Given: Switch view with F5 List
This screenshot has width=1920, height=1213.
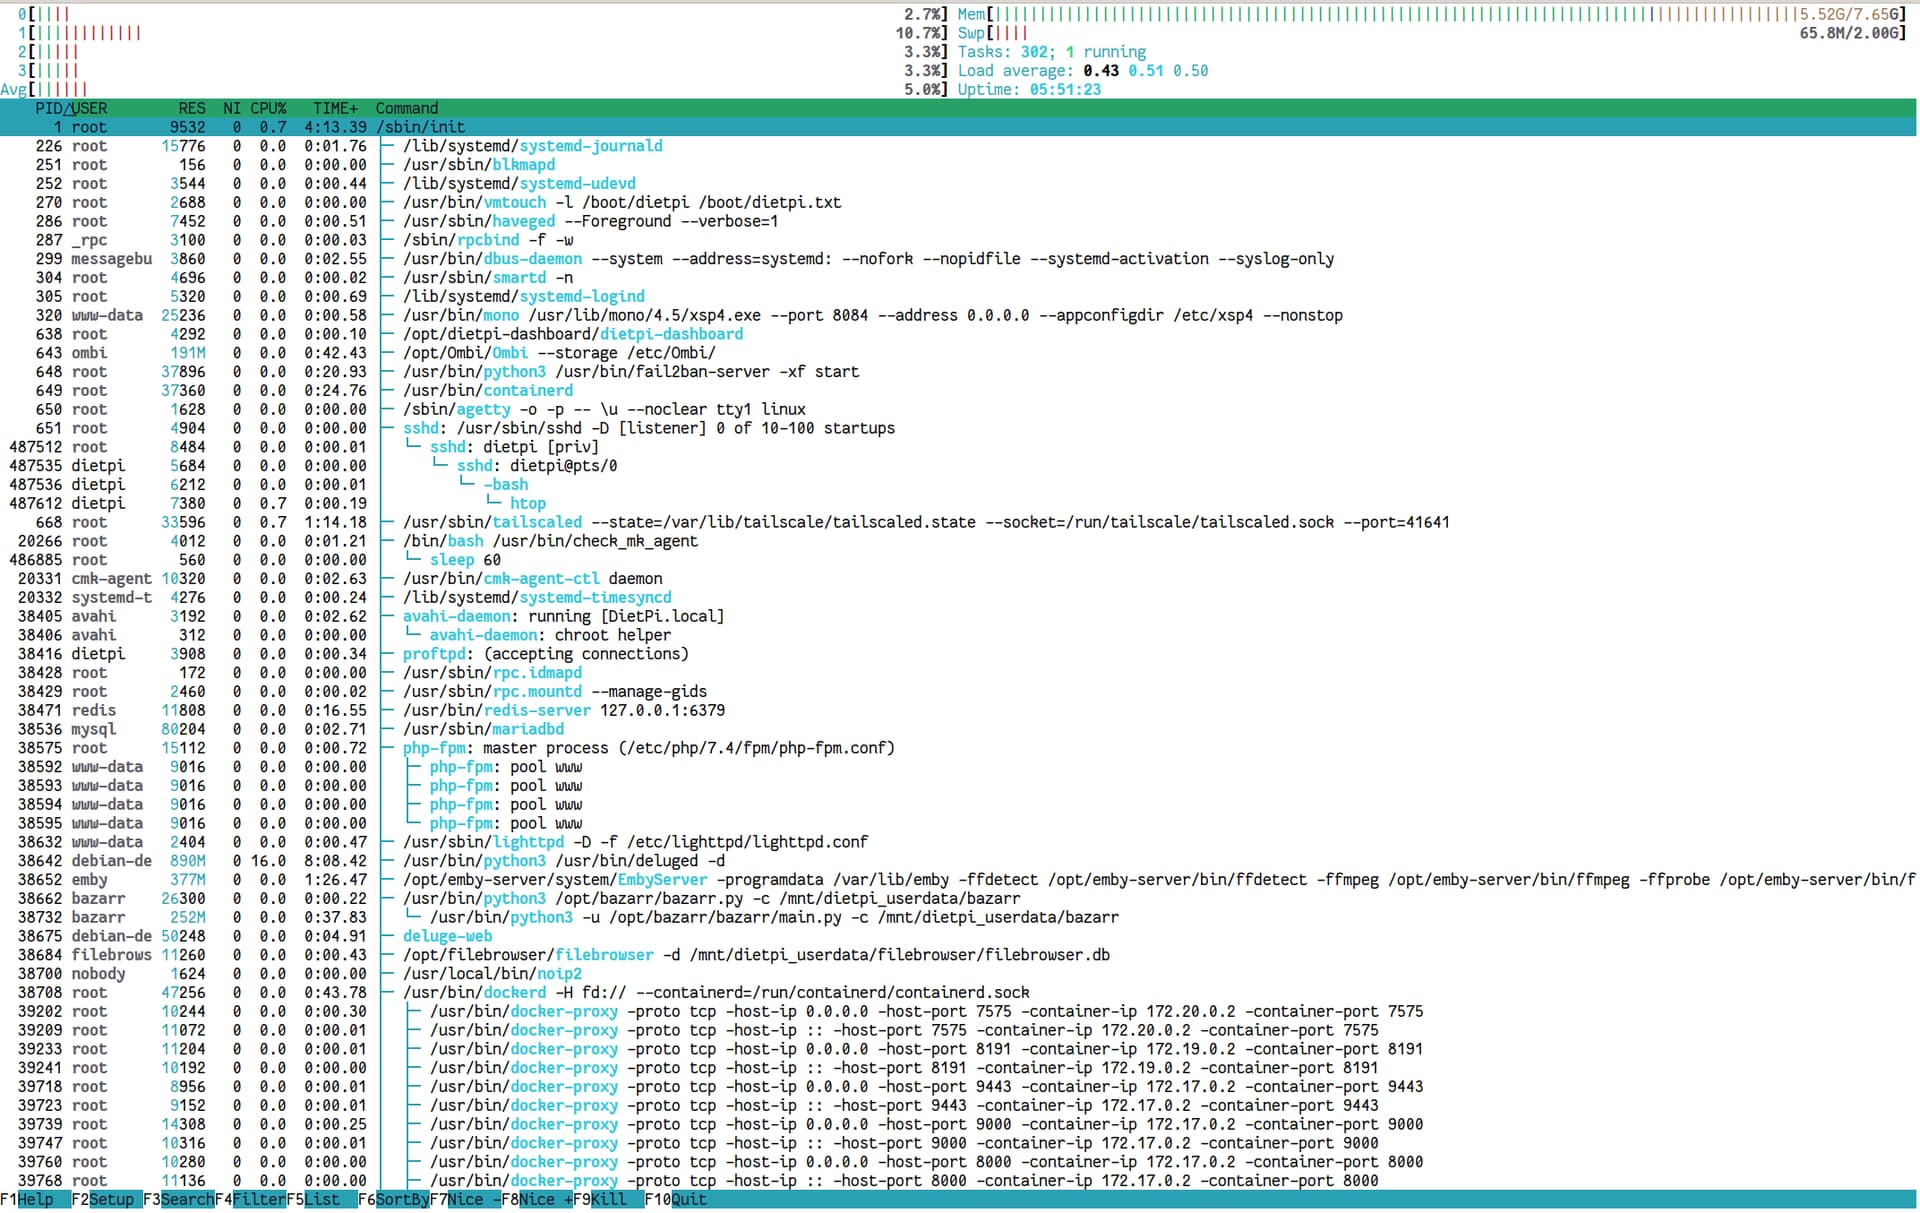Looking at the screenshot, I should (x=322, y=1199).
